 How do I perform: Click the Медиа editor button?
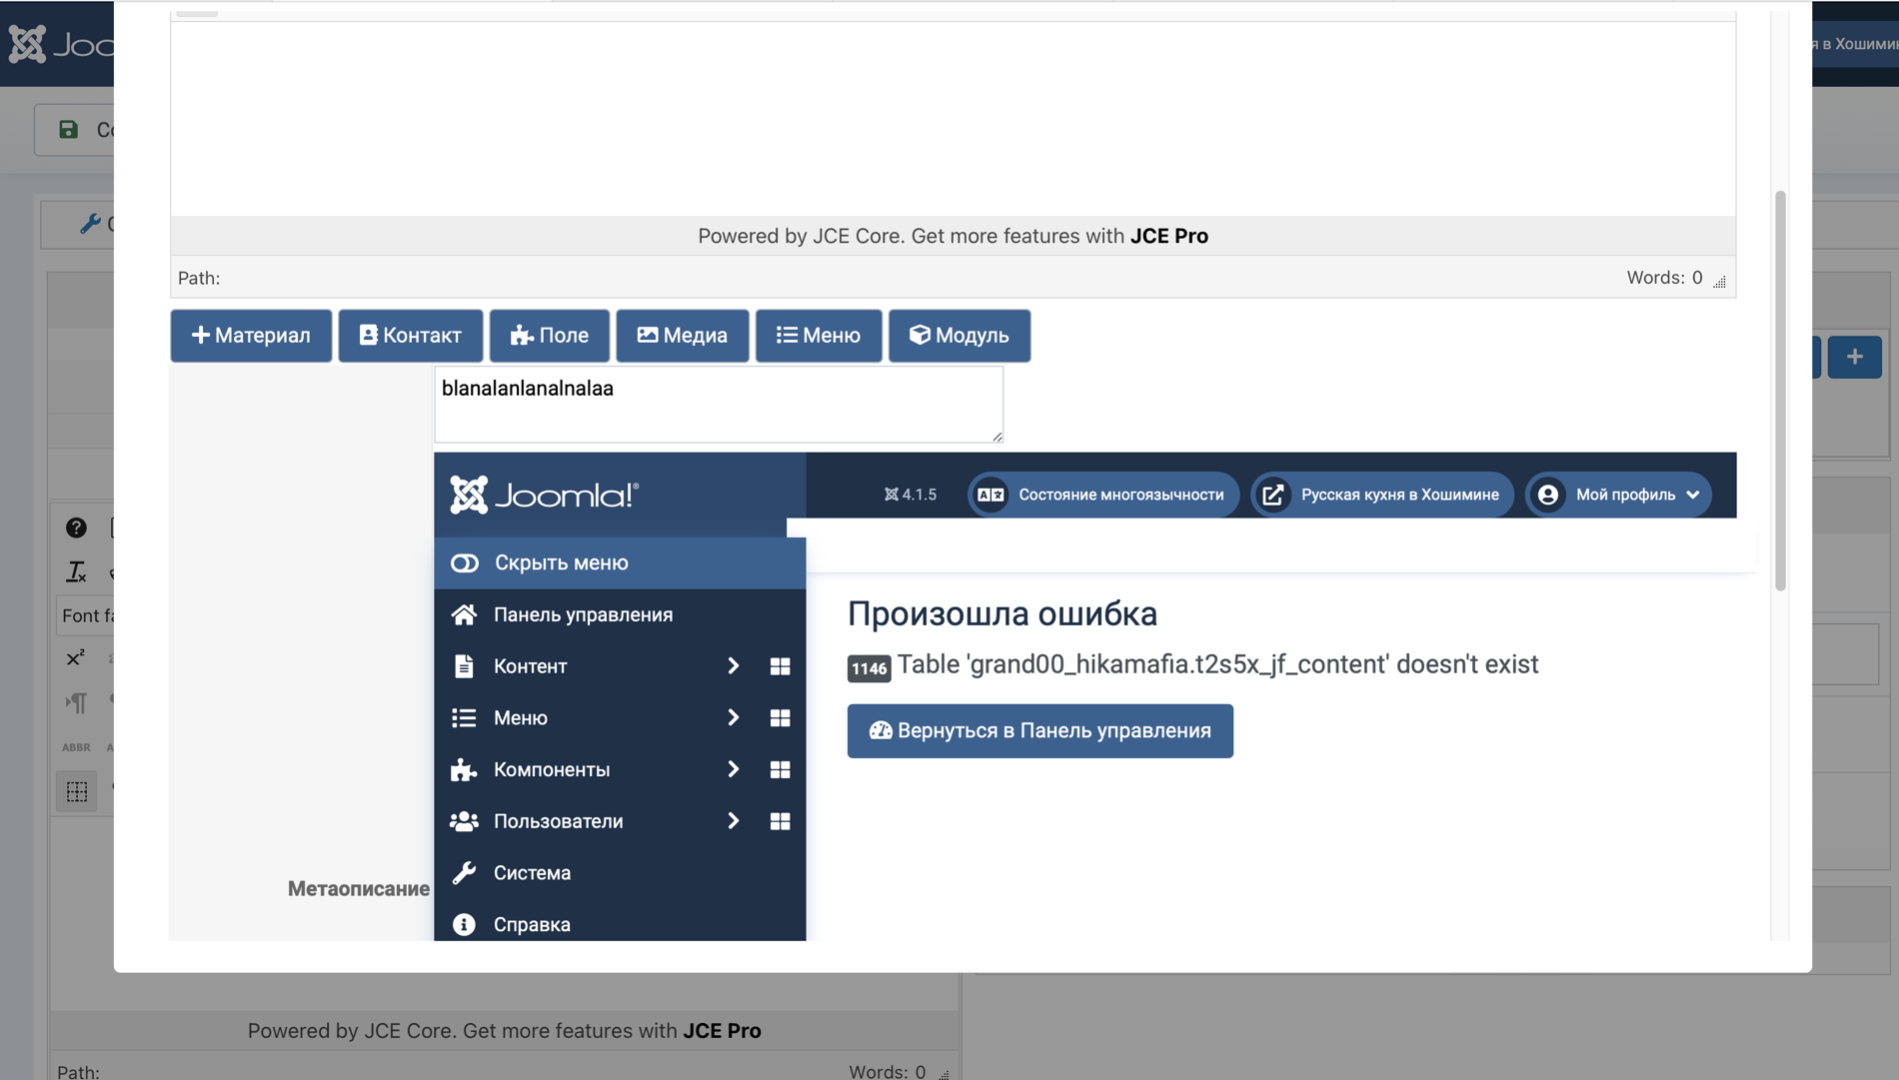tap(682, 335)
